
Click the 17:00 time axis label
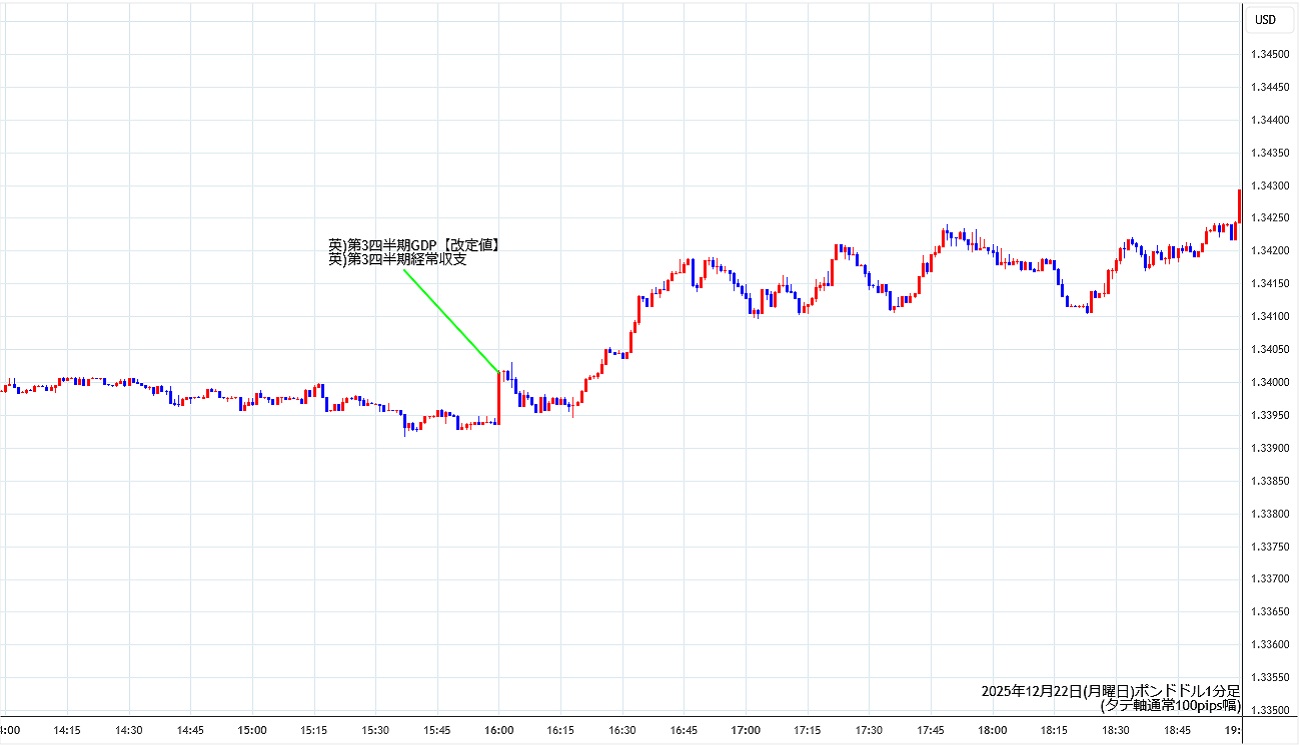(746, 730)
